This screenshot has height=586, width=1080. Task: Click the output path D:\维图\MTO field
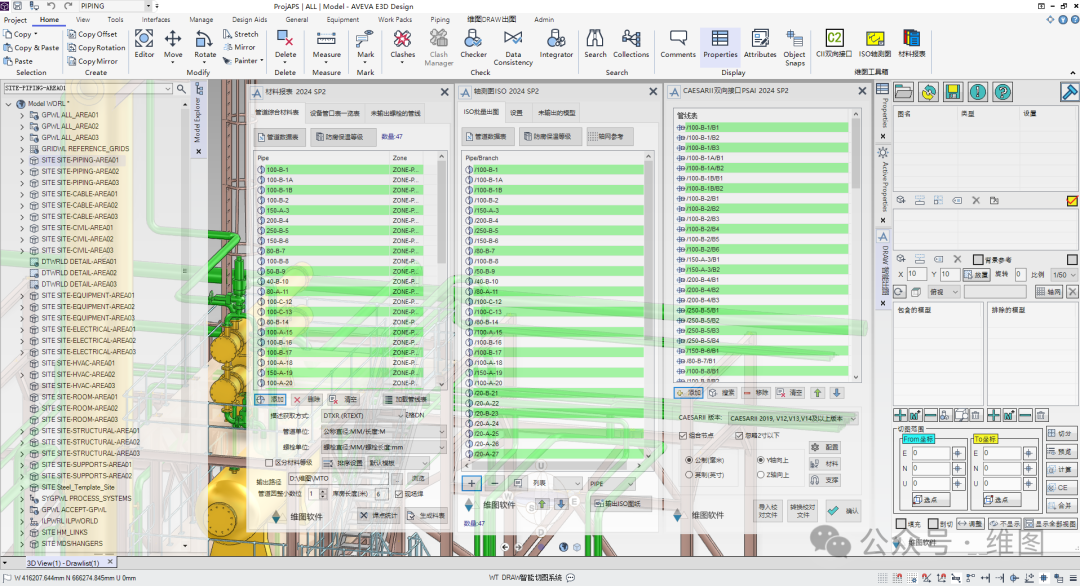338,479
